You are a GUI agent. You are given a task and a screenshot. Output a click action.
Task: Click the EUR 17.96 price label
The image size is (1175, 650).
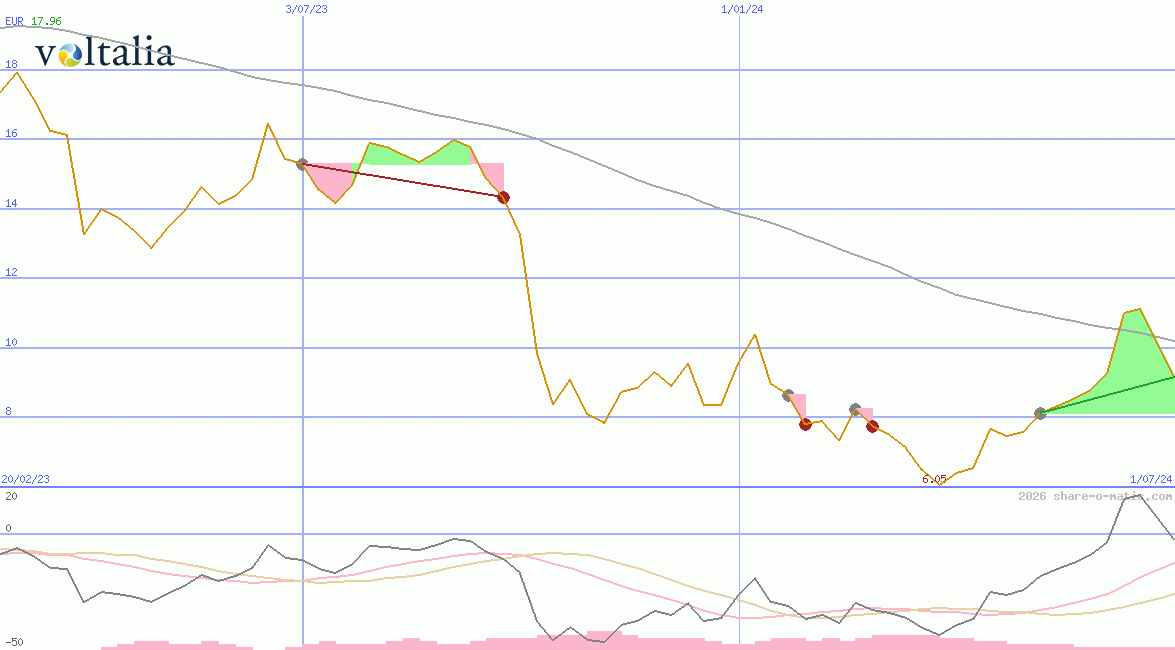[x=33, y=21]
